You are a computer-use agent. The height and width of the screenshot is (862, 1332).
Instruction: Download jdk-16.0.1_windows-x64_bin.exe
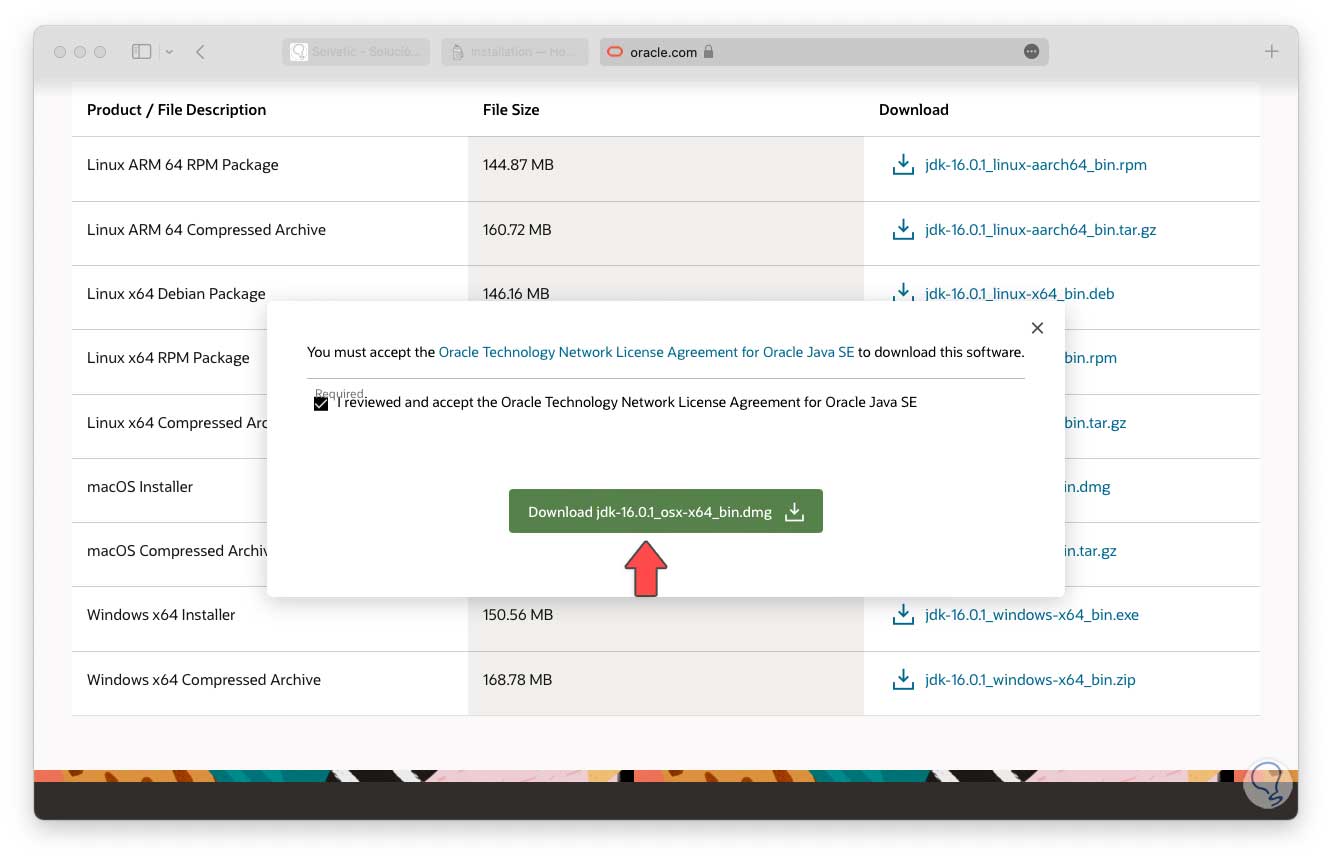1032,615
